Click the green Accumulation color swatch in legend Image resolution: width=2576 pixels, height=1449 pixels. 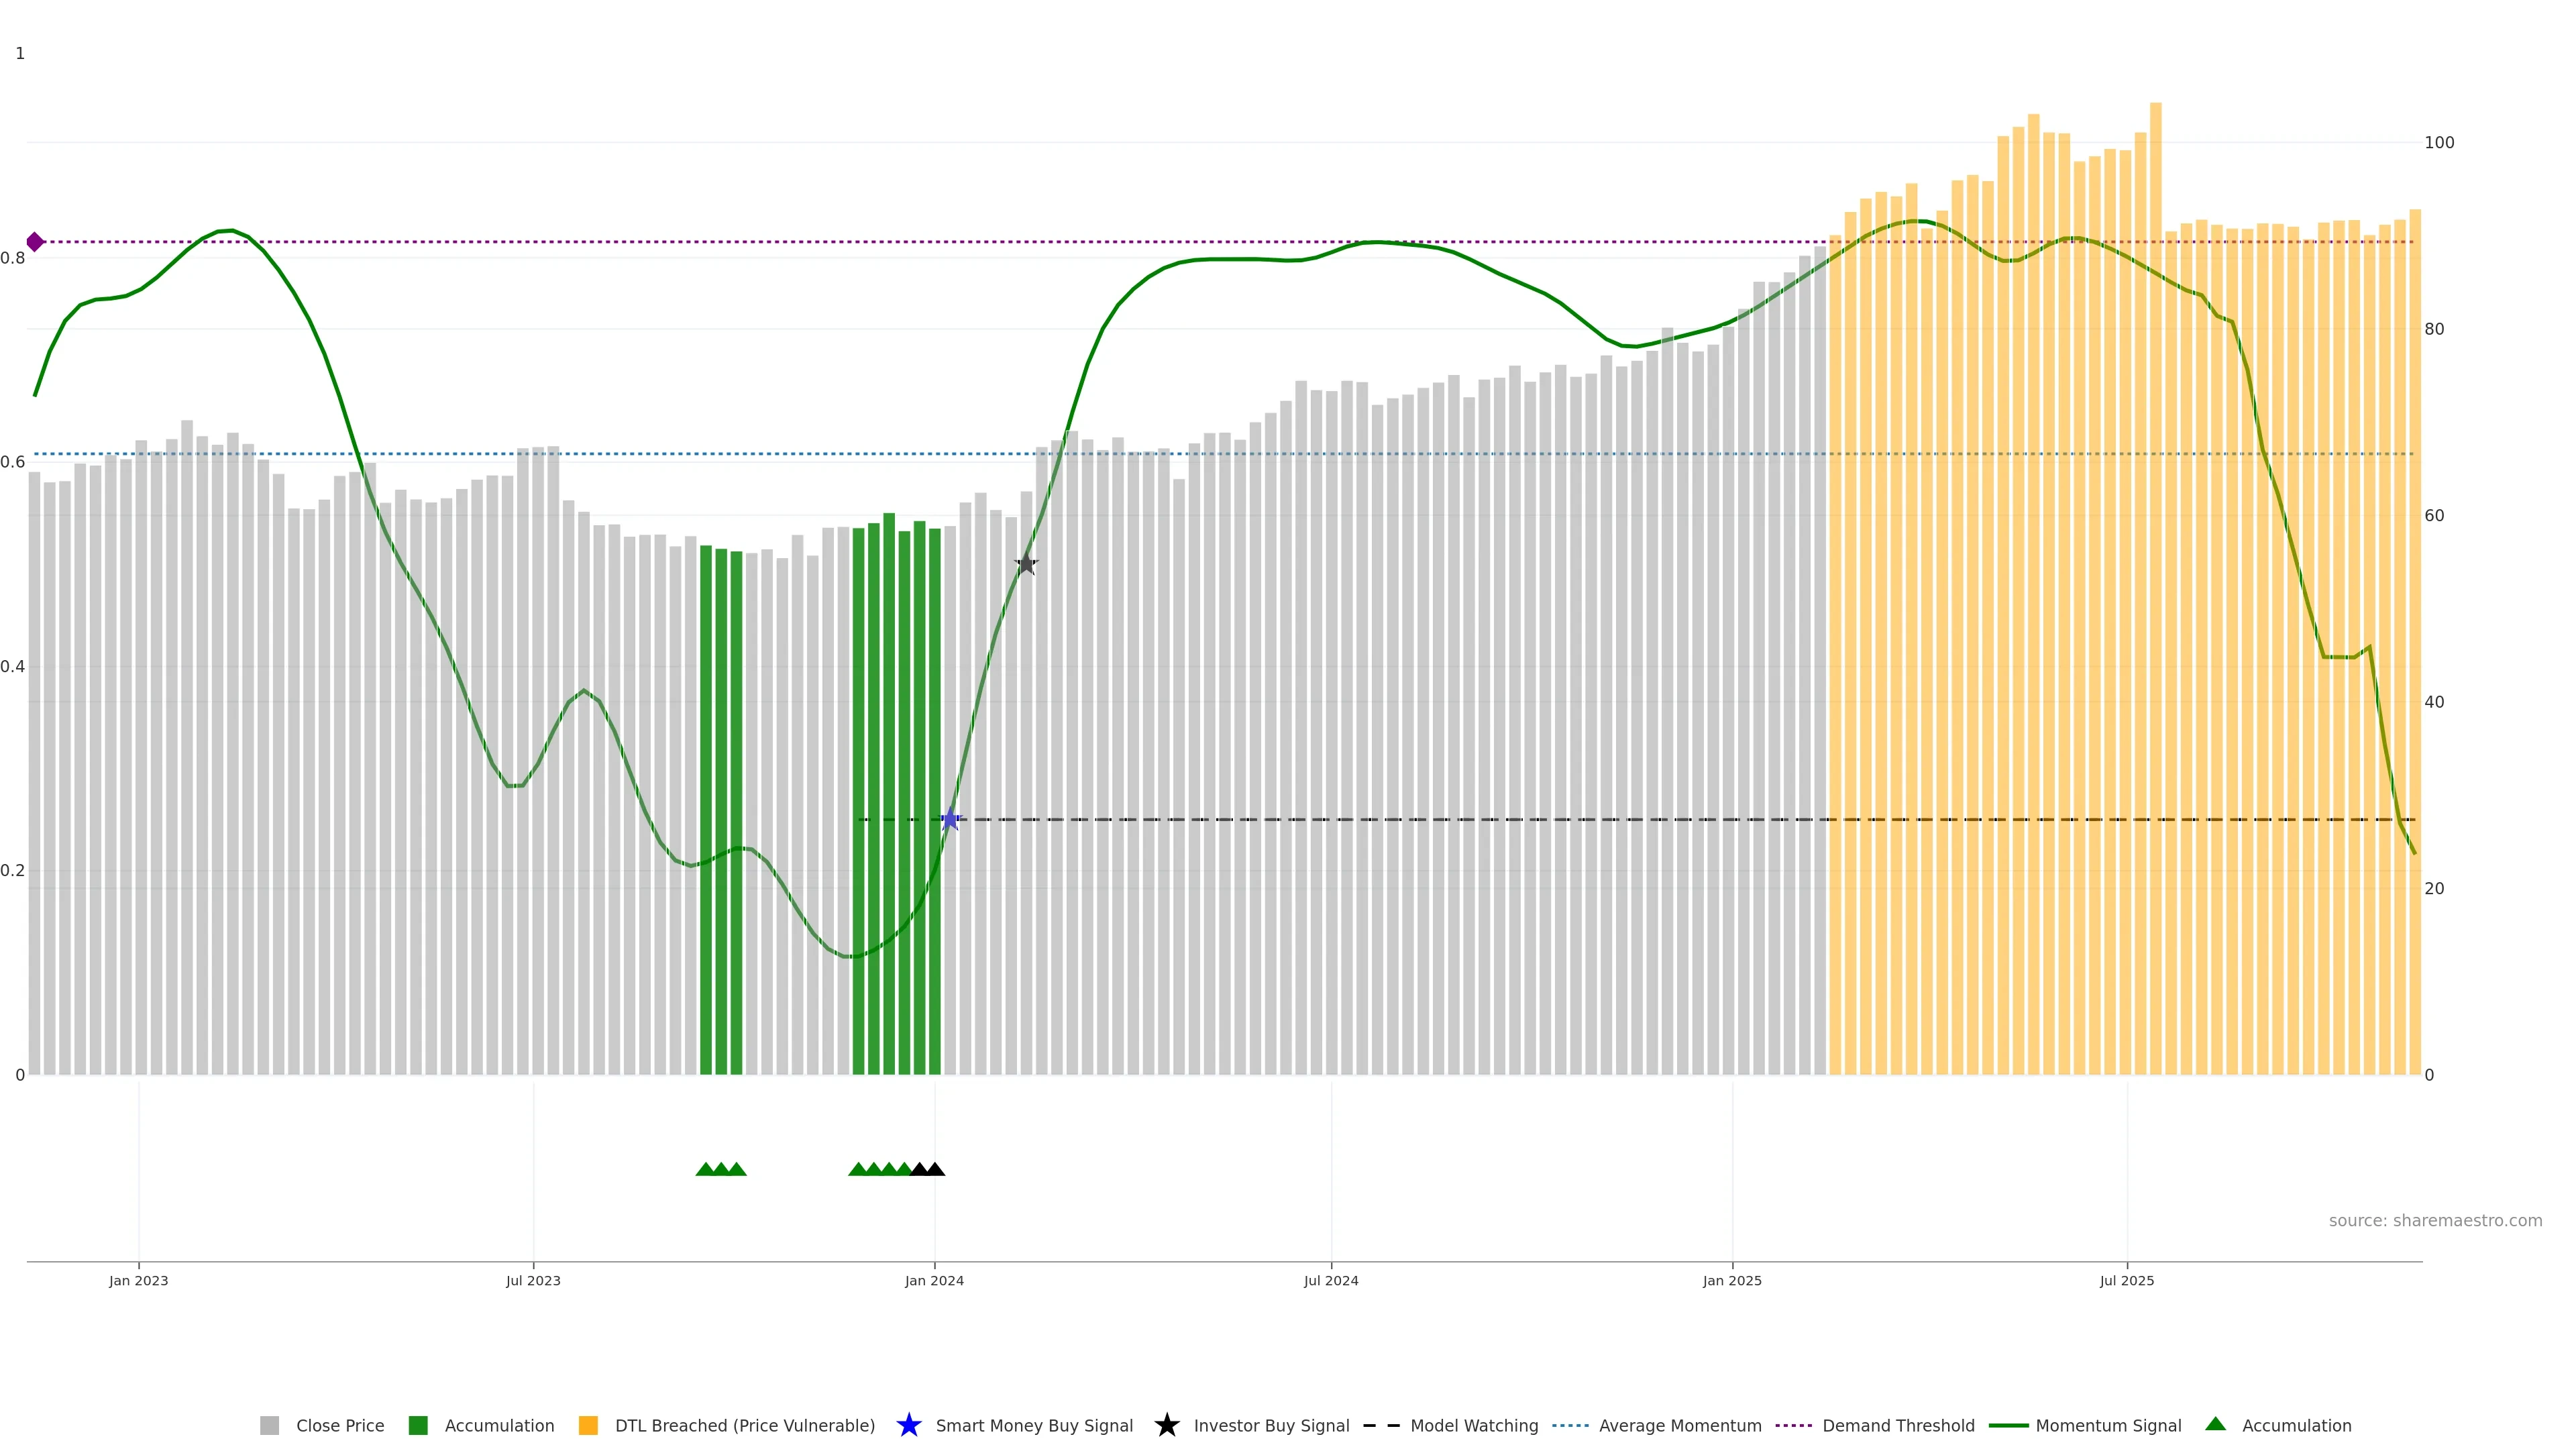(x=418, y=1425)
